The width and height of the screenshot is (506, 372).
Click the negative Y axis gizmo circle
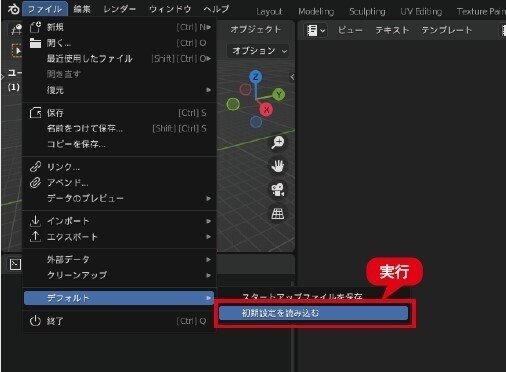(x=233, y=104)
